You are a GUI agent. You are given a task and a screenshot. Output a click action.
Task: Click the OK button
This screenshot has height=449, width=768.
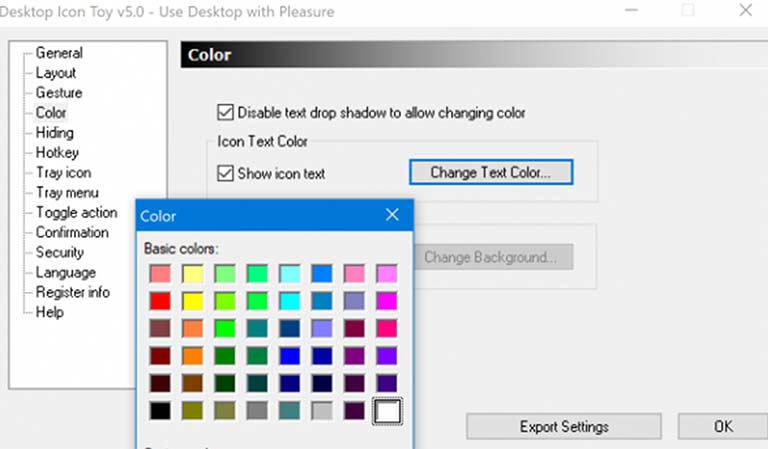[723, 427]
